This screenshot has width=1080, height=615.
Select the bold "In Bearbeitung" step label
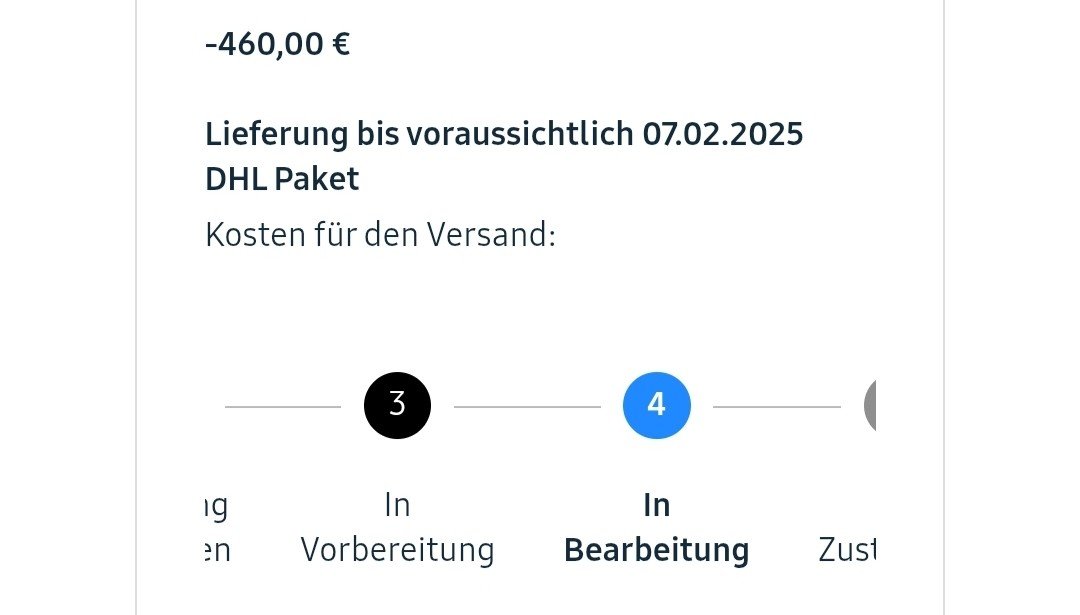pos(656,527)
